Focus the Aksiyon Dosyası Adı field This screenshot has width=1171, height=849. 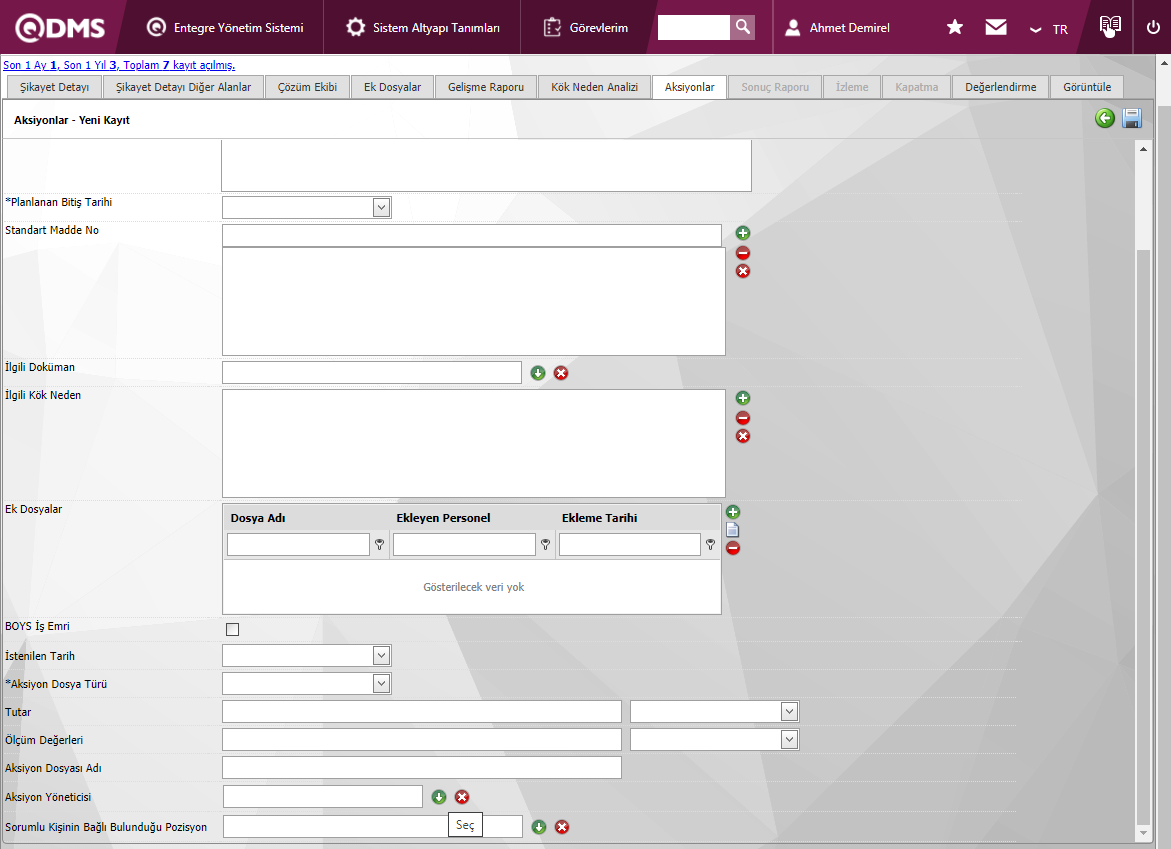point(421,768)
